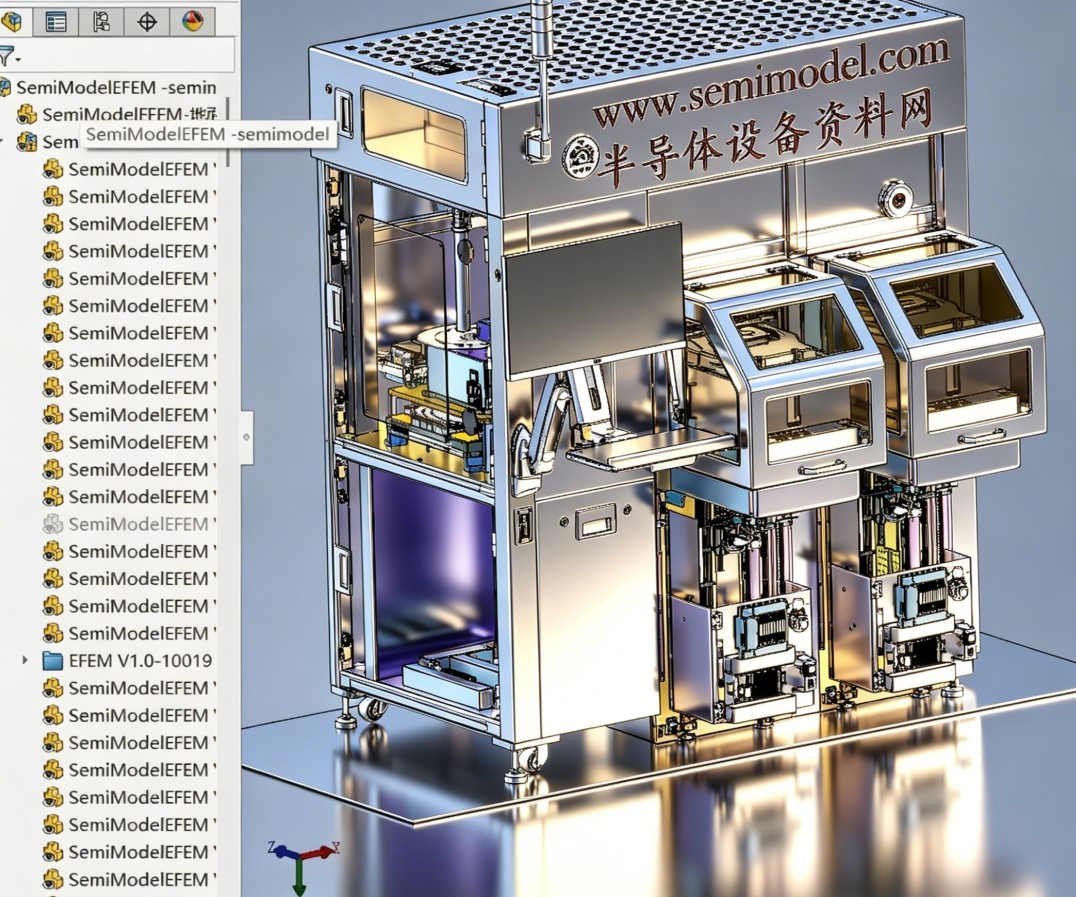1076x897 pixels.
Task: Click the Sem sub-assembly icon
Action: (x=26, y=141)
